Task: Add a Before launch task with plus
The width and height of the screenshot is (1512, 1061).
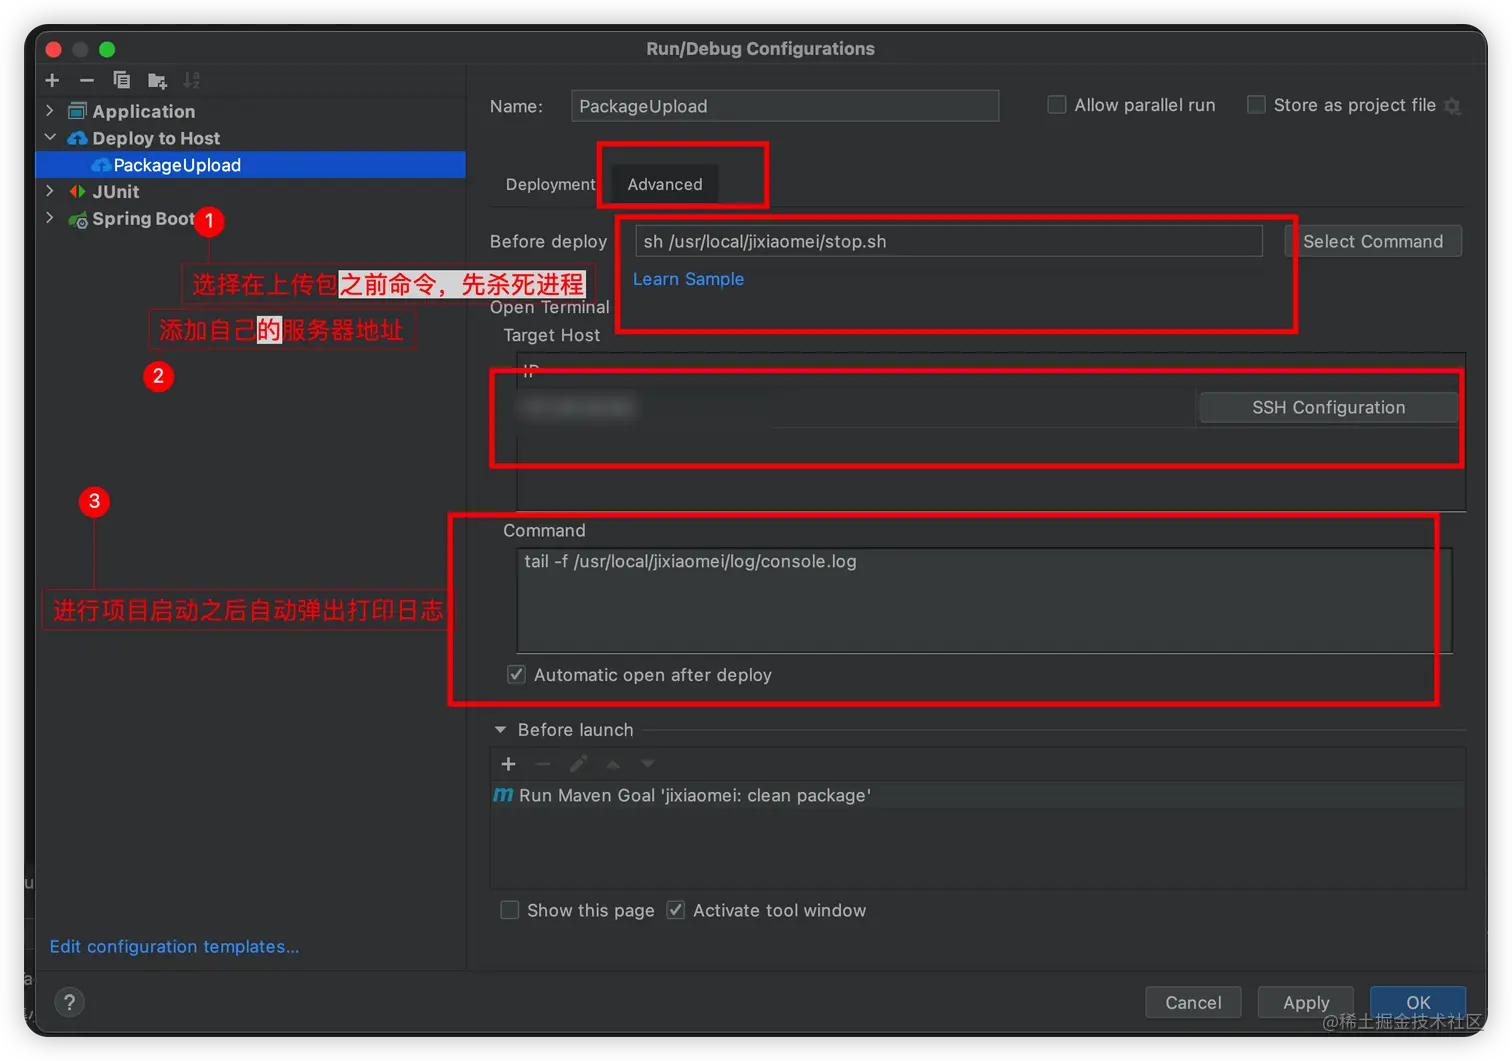Action: (508, 764)
